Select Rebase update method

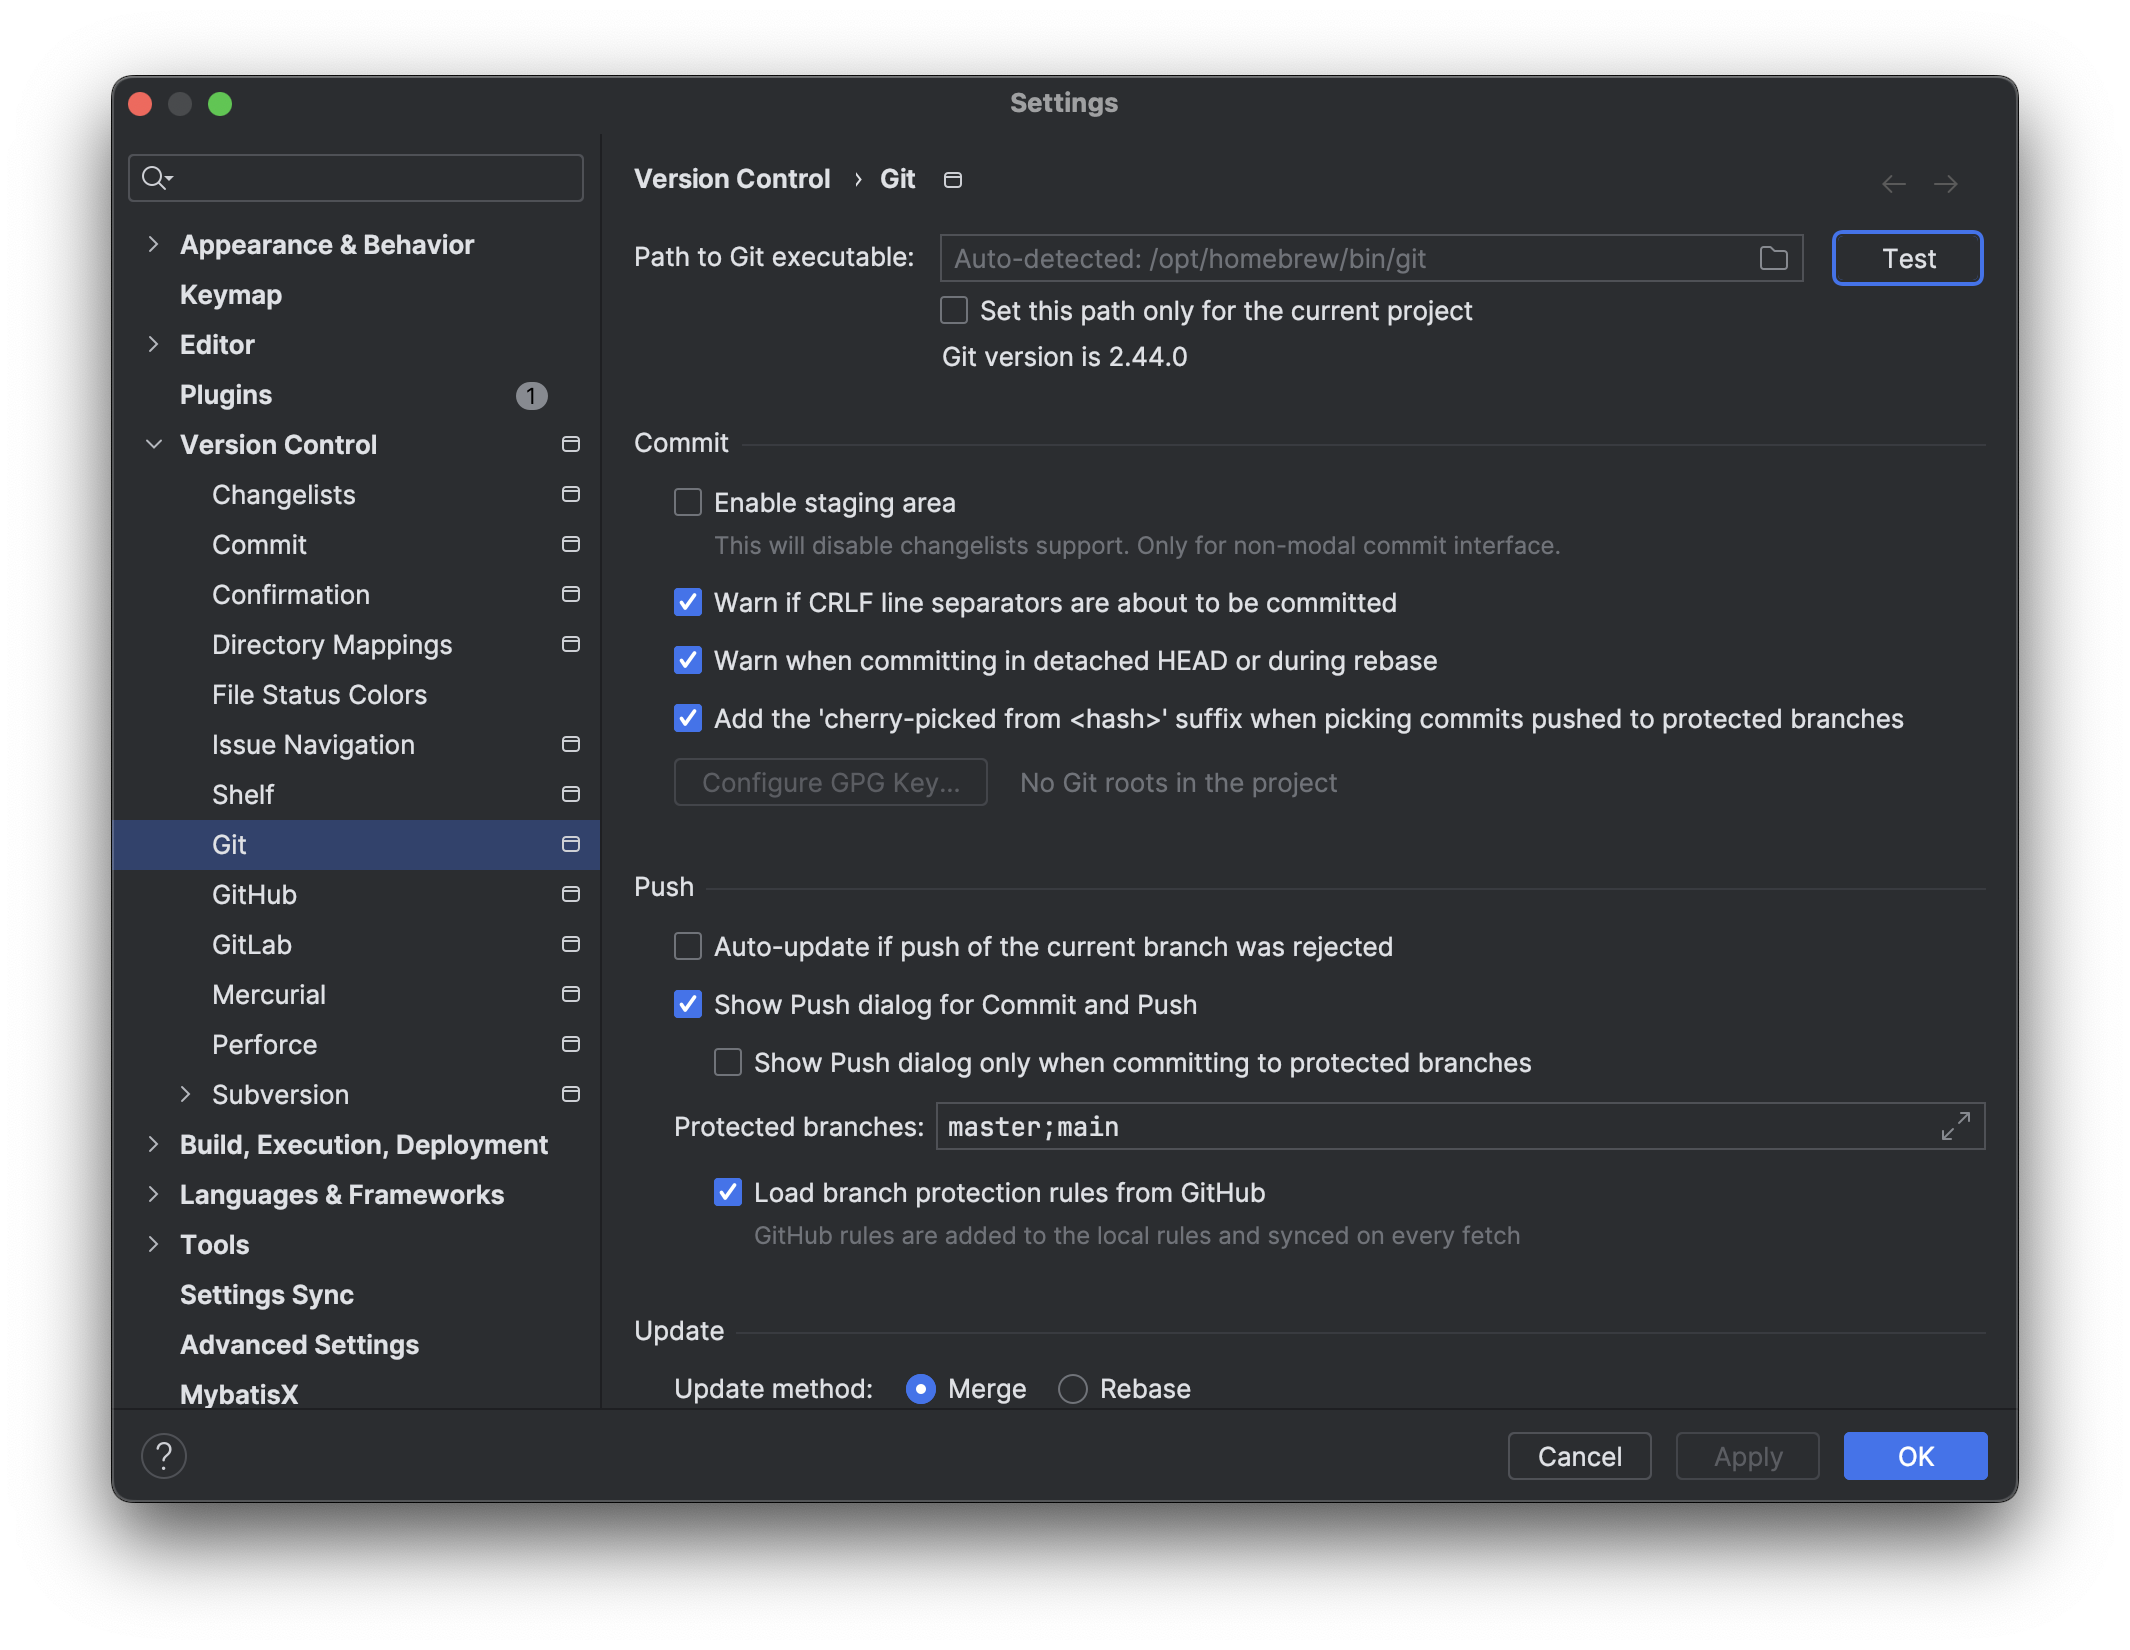coord(1073,1388)
